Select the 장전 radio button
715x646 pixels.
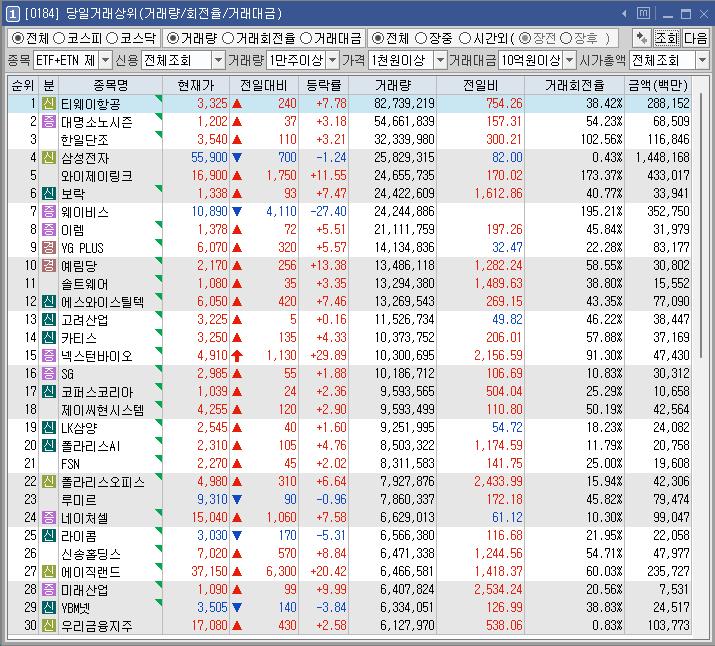pos(525,38)
